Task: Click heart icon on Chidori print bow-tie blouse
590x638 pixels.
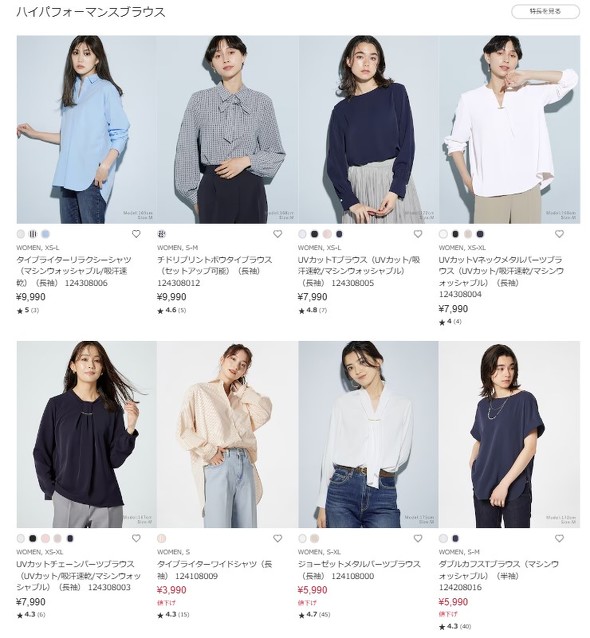Action: pyautogui.click(x=277, y=234)
